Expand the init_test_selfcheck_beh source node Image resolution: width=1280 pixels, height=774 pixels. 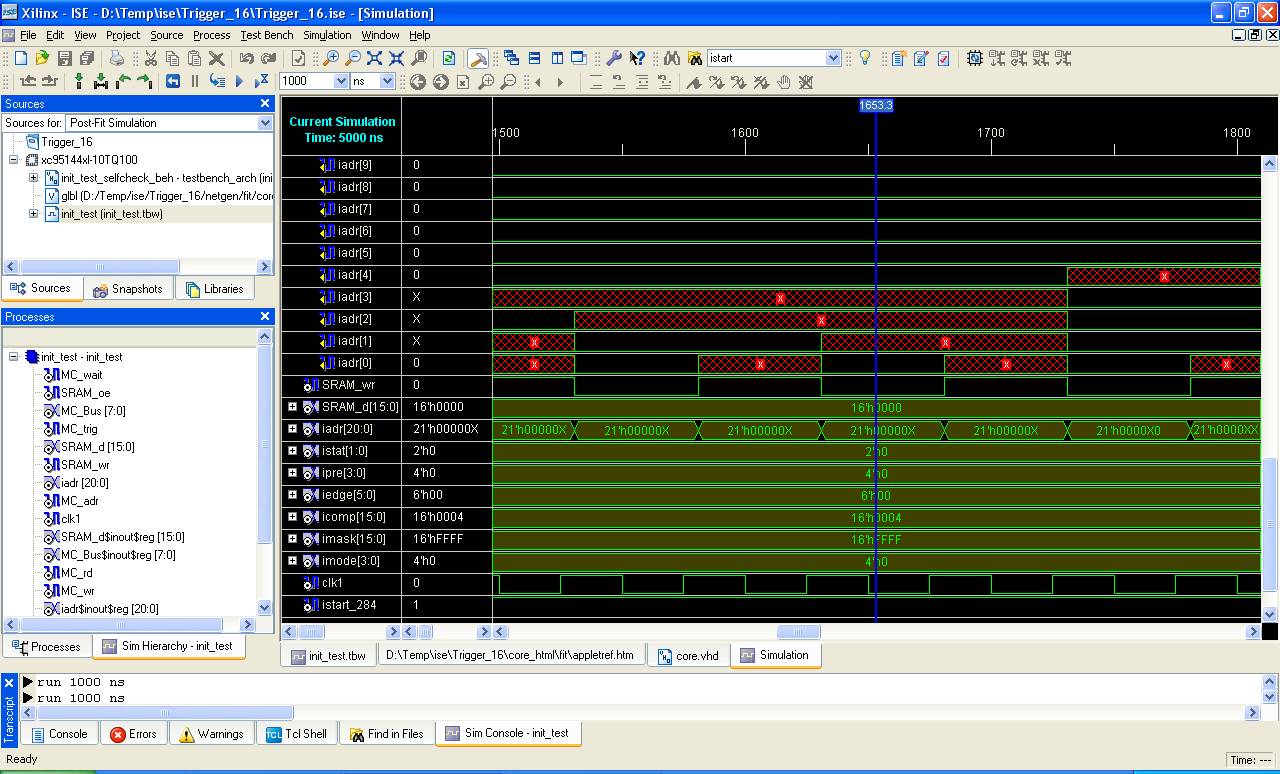33,178
